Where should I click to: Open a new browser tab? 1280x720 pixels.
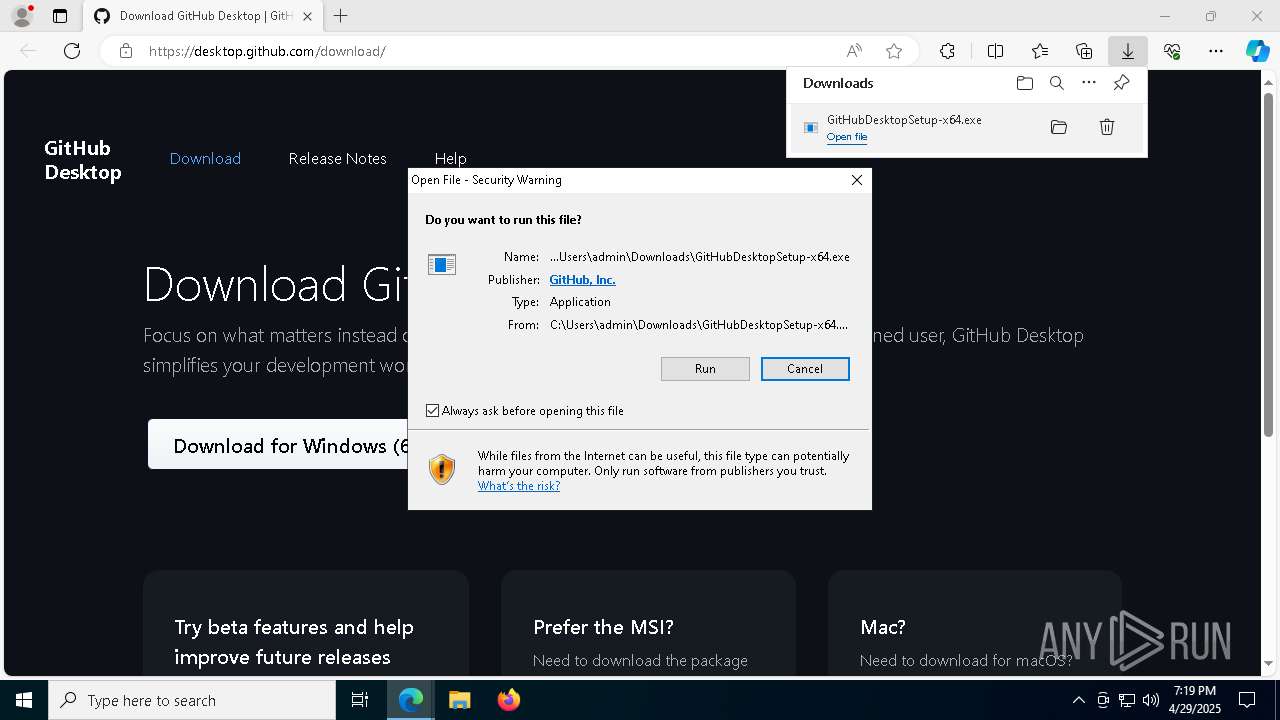coord(341,16)
